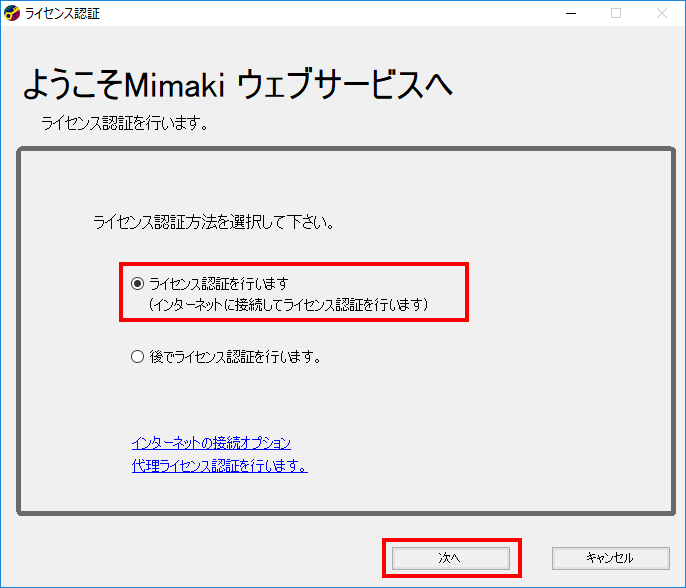
Task: Close the ライセンス認証 window
Action: [662, 13]
